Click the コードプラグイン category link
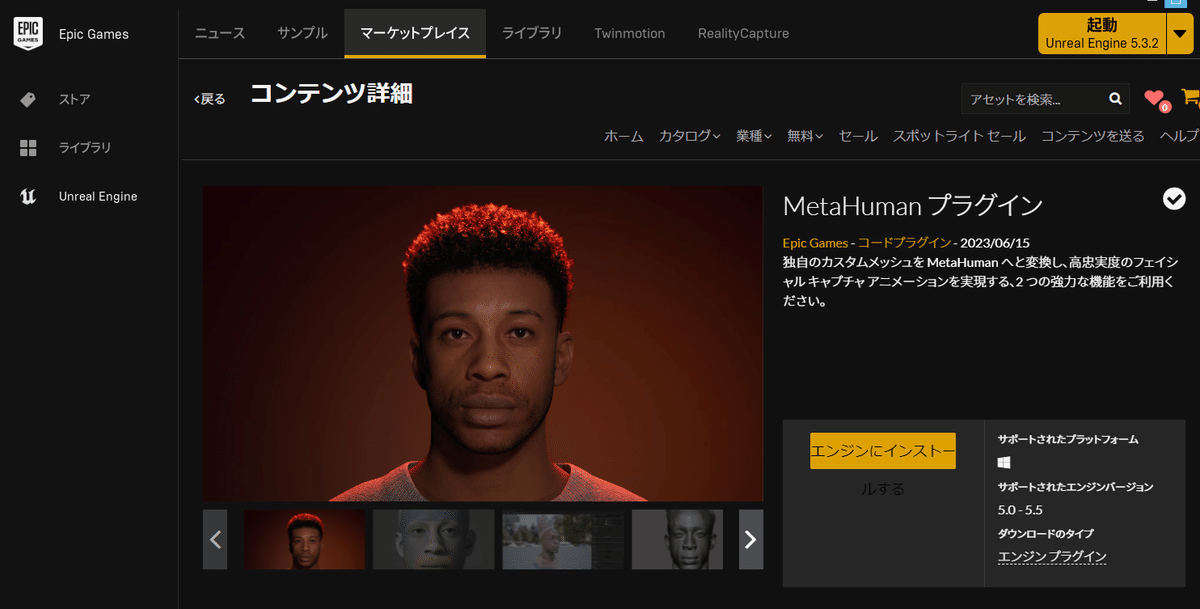1200x609 pixels. click(x=904, y=243)
